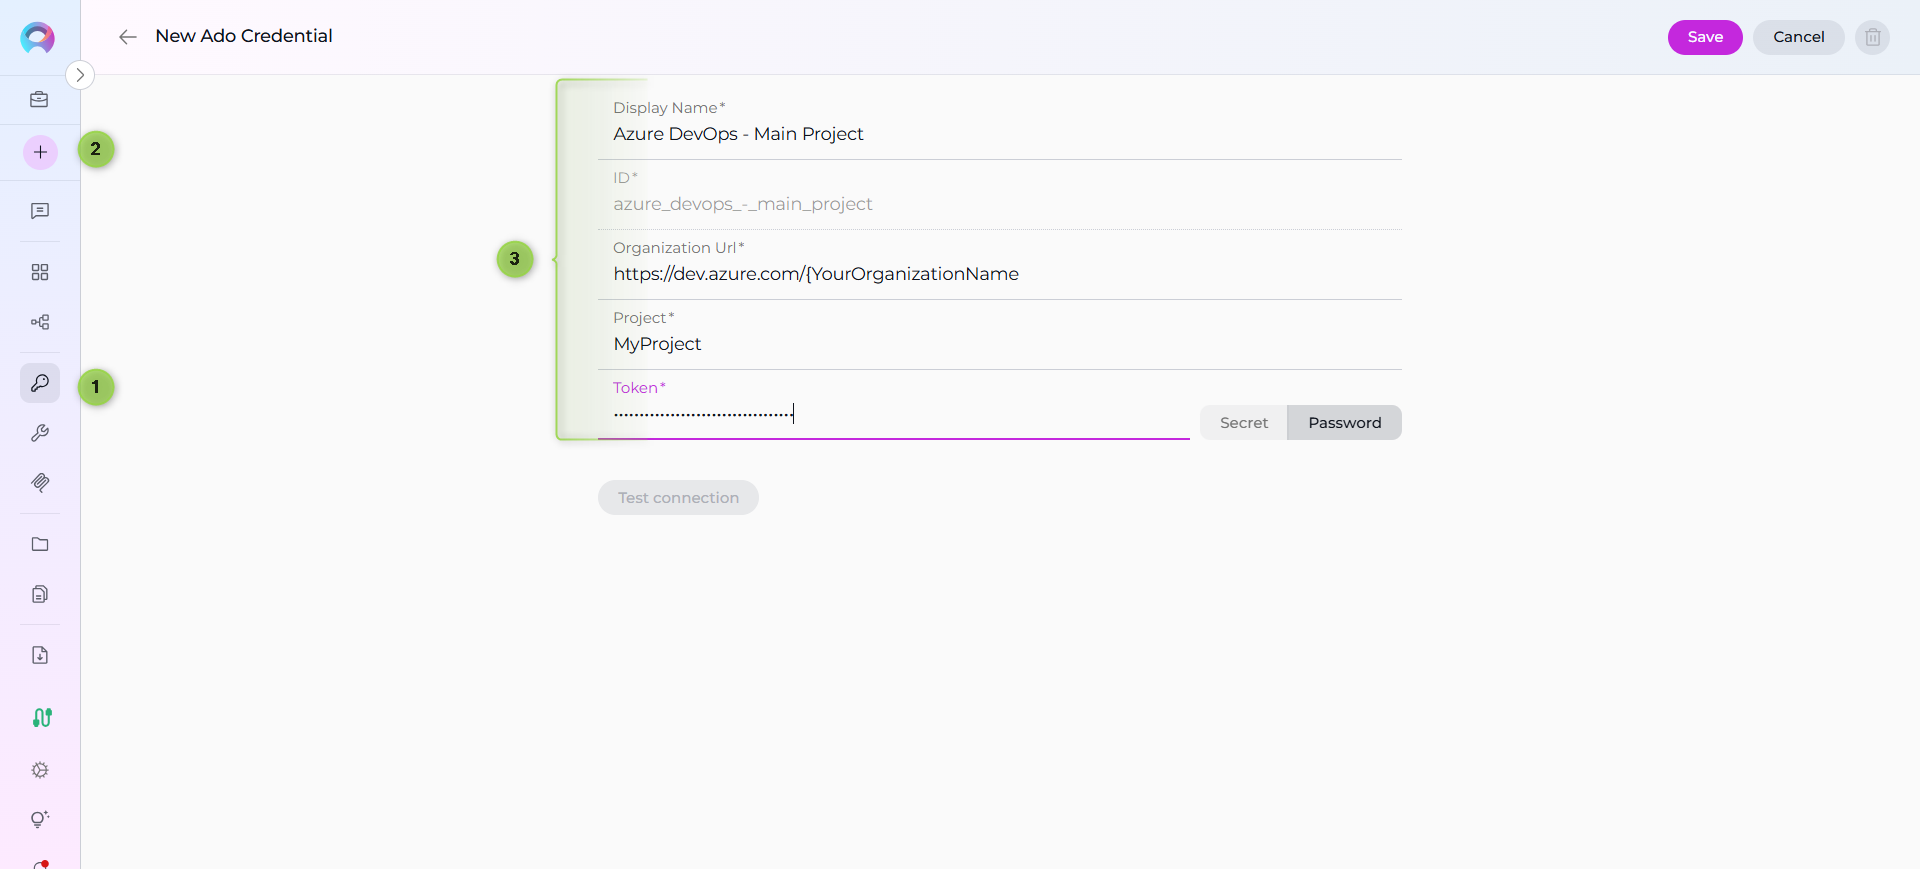
Task: Expand the sidebar with chevron arrow
Action: point(80,75)
